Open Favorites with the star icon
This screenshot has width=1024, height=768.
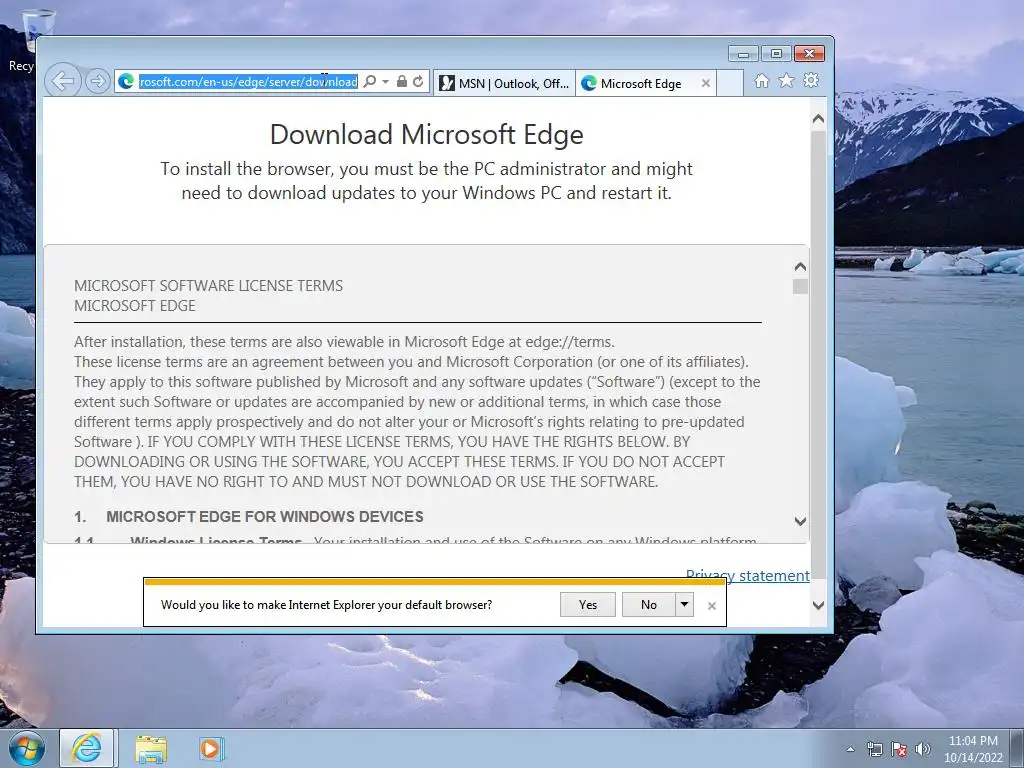click(786, 81)
